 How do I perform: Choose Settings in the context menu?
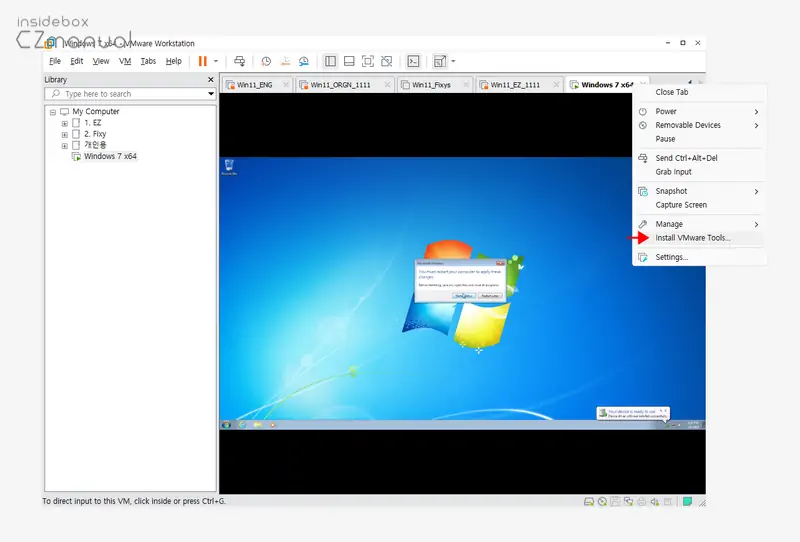(x=699, y=257)
